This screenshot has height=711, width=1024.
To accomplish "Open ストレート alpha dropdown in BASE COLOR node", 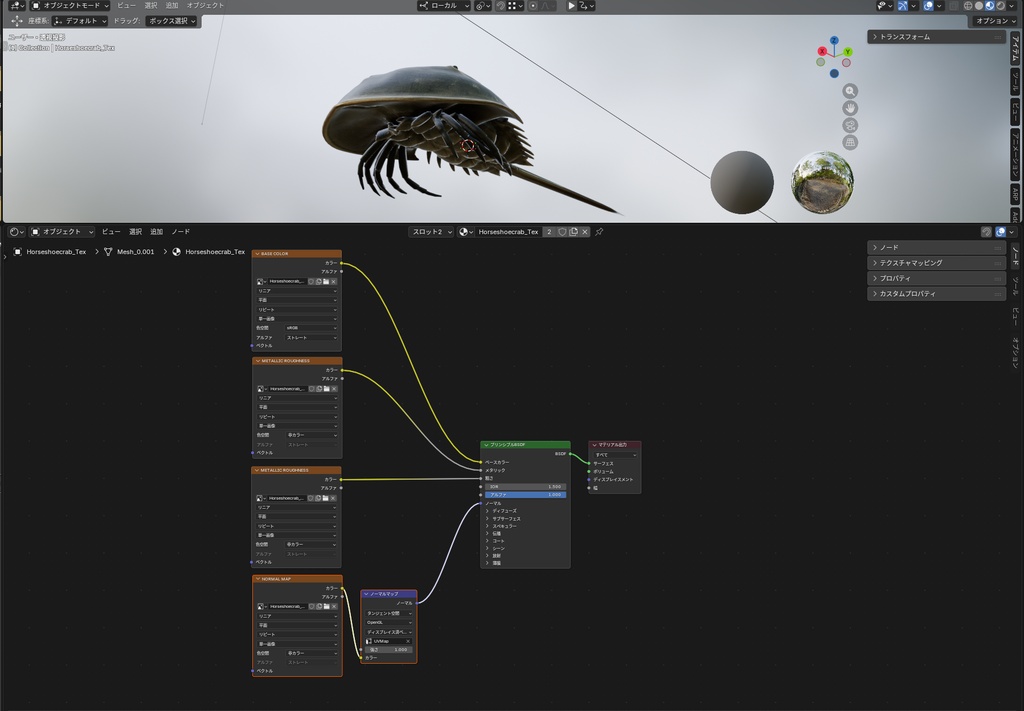I will [x=311, y=338].
